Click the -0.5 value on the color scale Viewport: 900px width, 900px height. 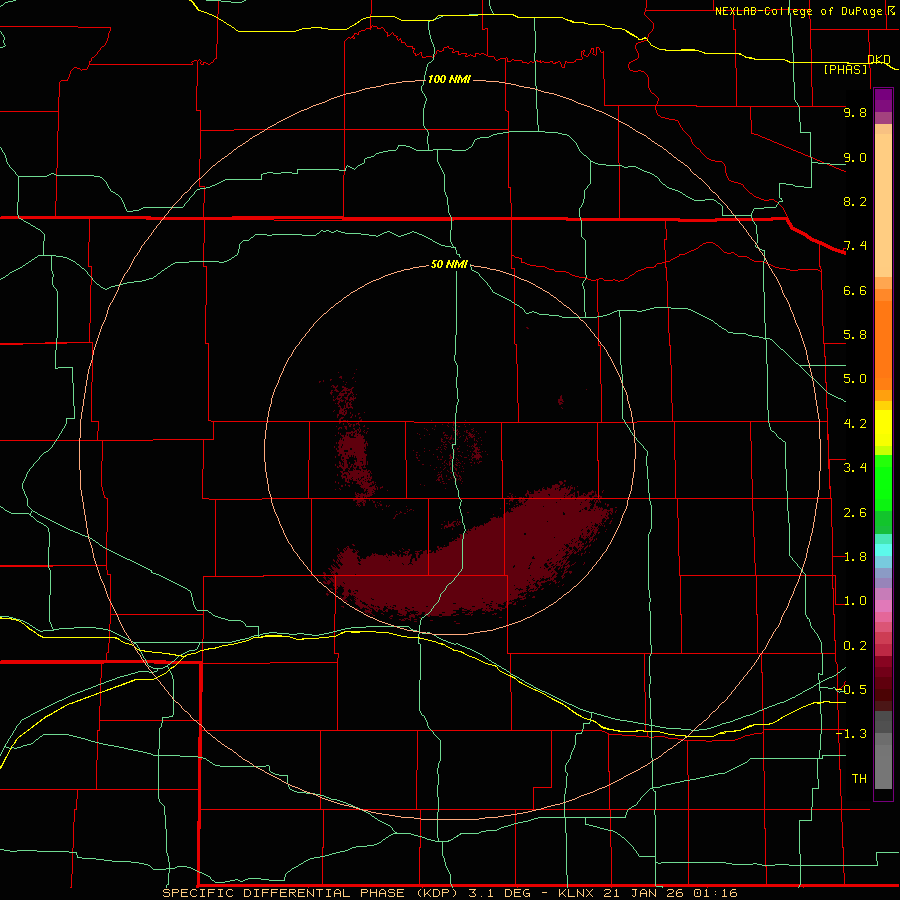(x=852, y=690)
